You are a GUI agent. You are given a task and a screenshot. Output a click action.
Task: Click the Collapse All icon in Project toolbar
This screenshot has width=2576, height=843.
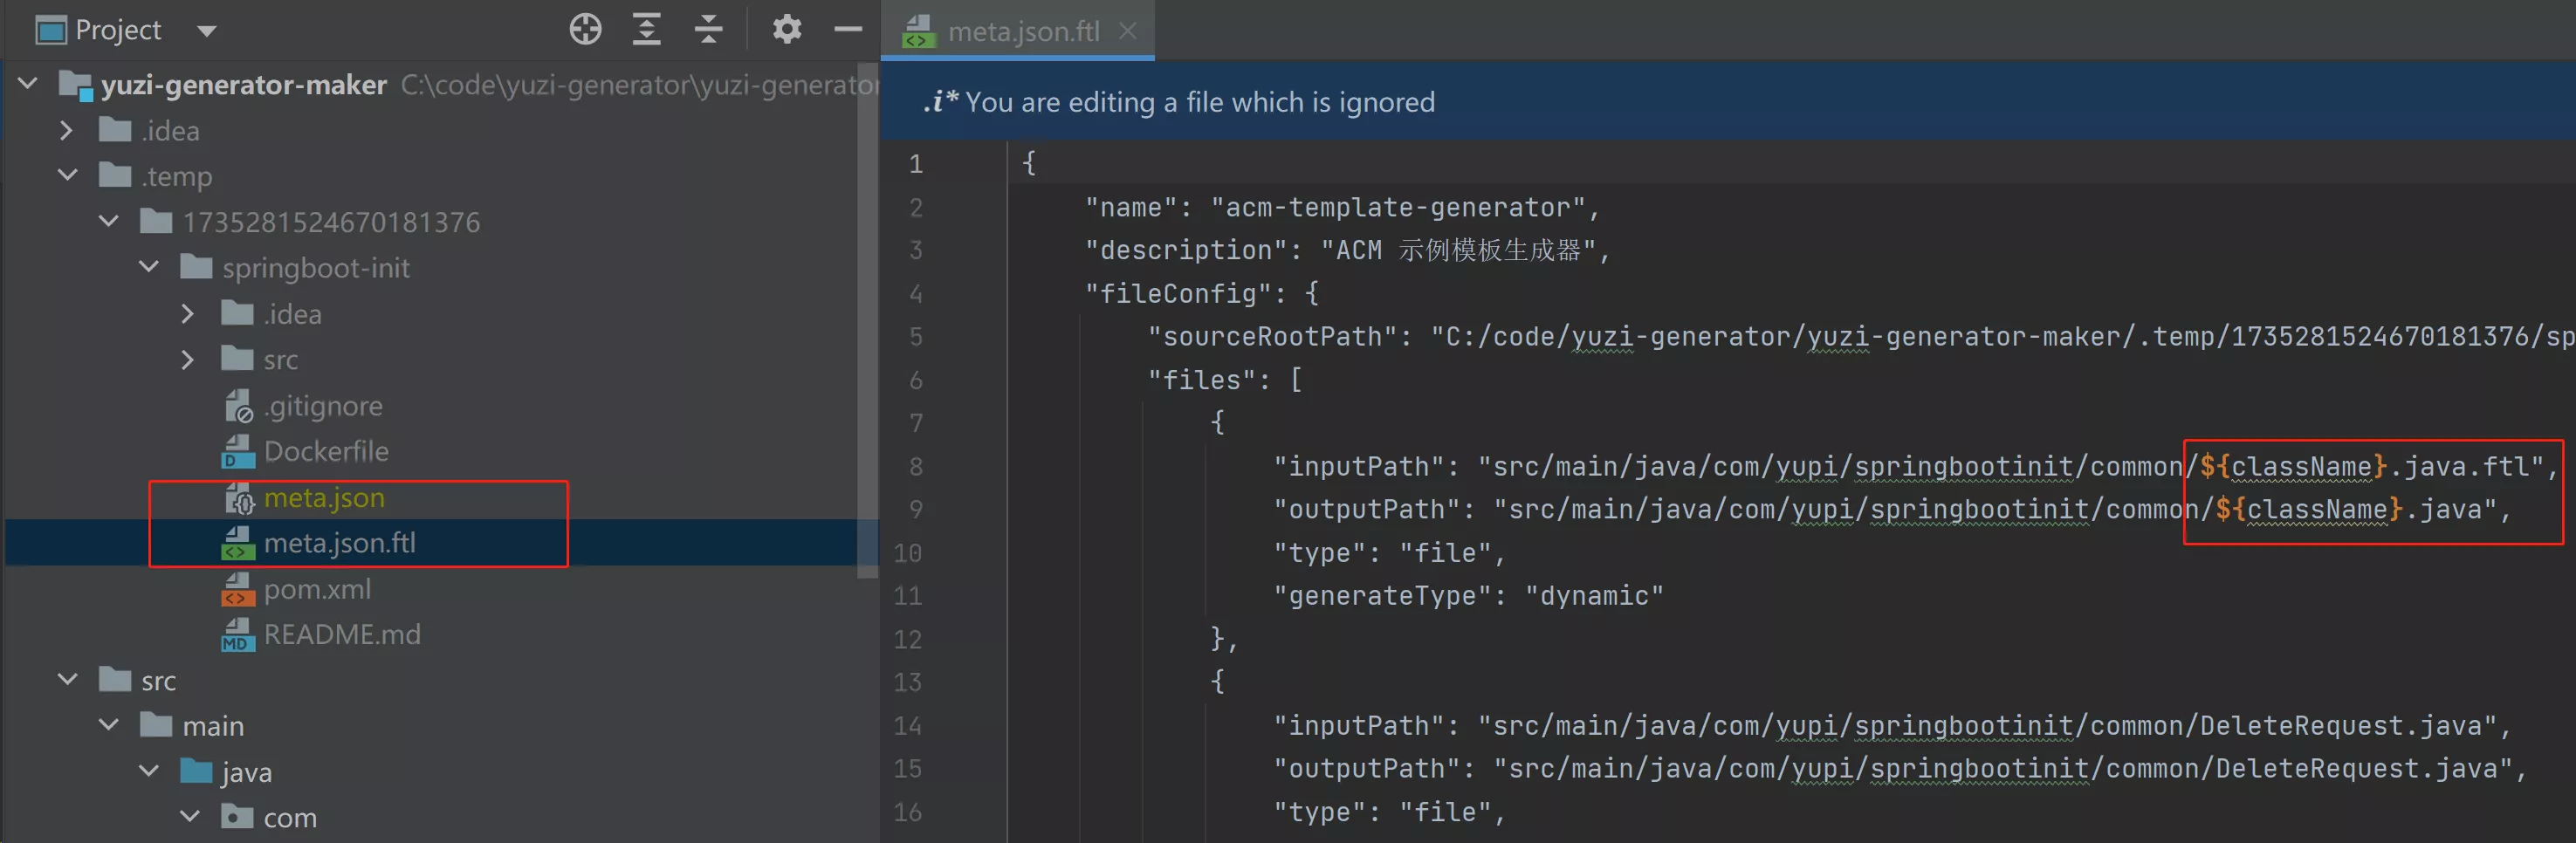pyautogui.click(x=708, y=30)
